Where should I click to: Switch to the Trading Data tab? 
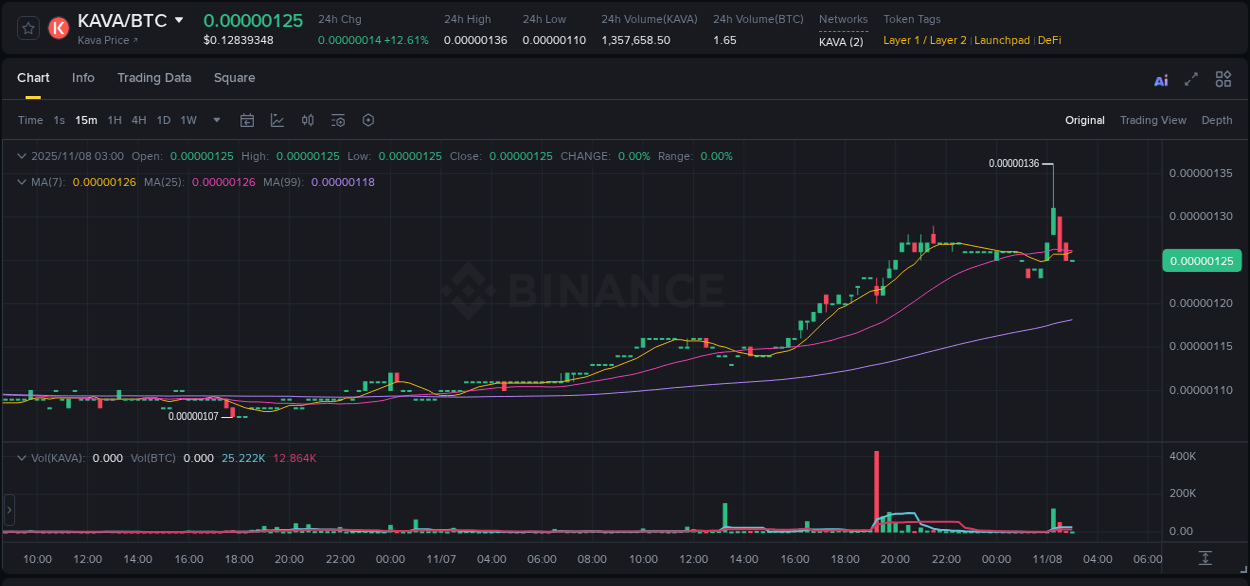(154, 78)
